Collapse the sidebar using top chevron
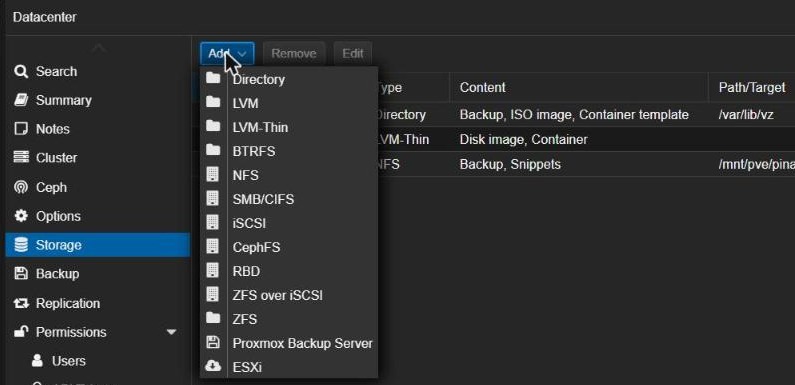The height and width of the screenshot is (385, 795). [x=99, y=48]
